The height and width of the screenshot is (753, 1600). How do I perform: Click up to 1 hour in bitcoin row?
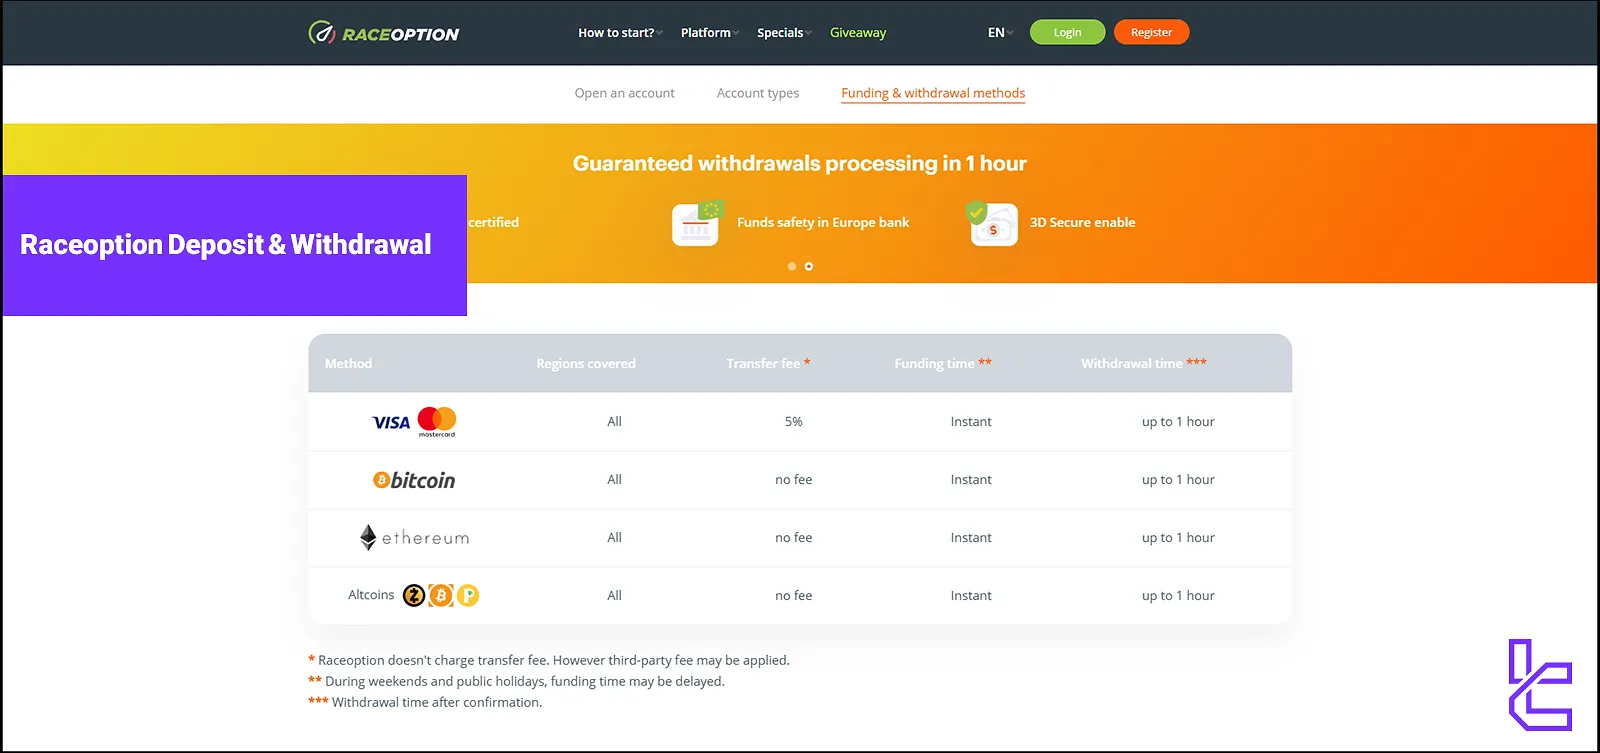(1178, 480)
